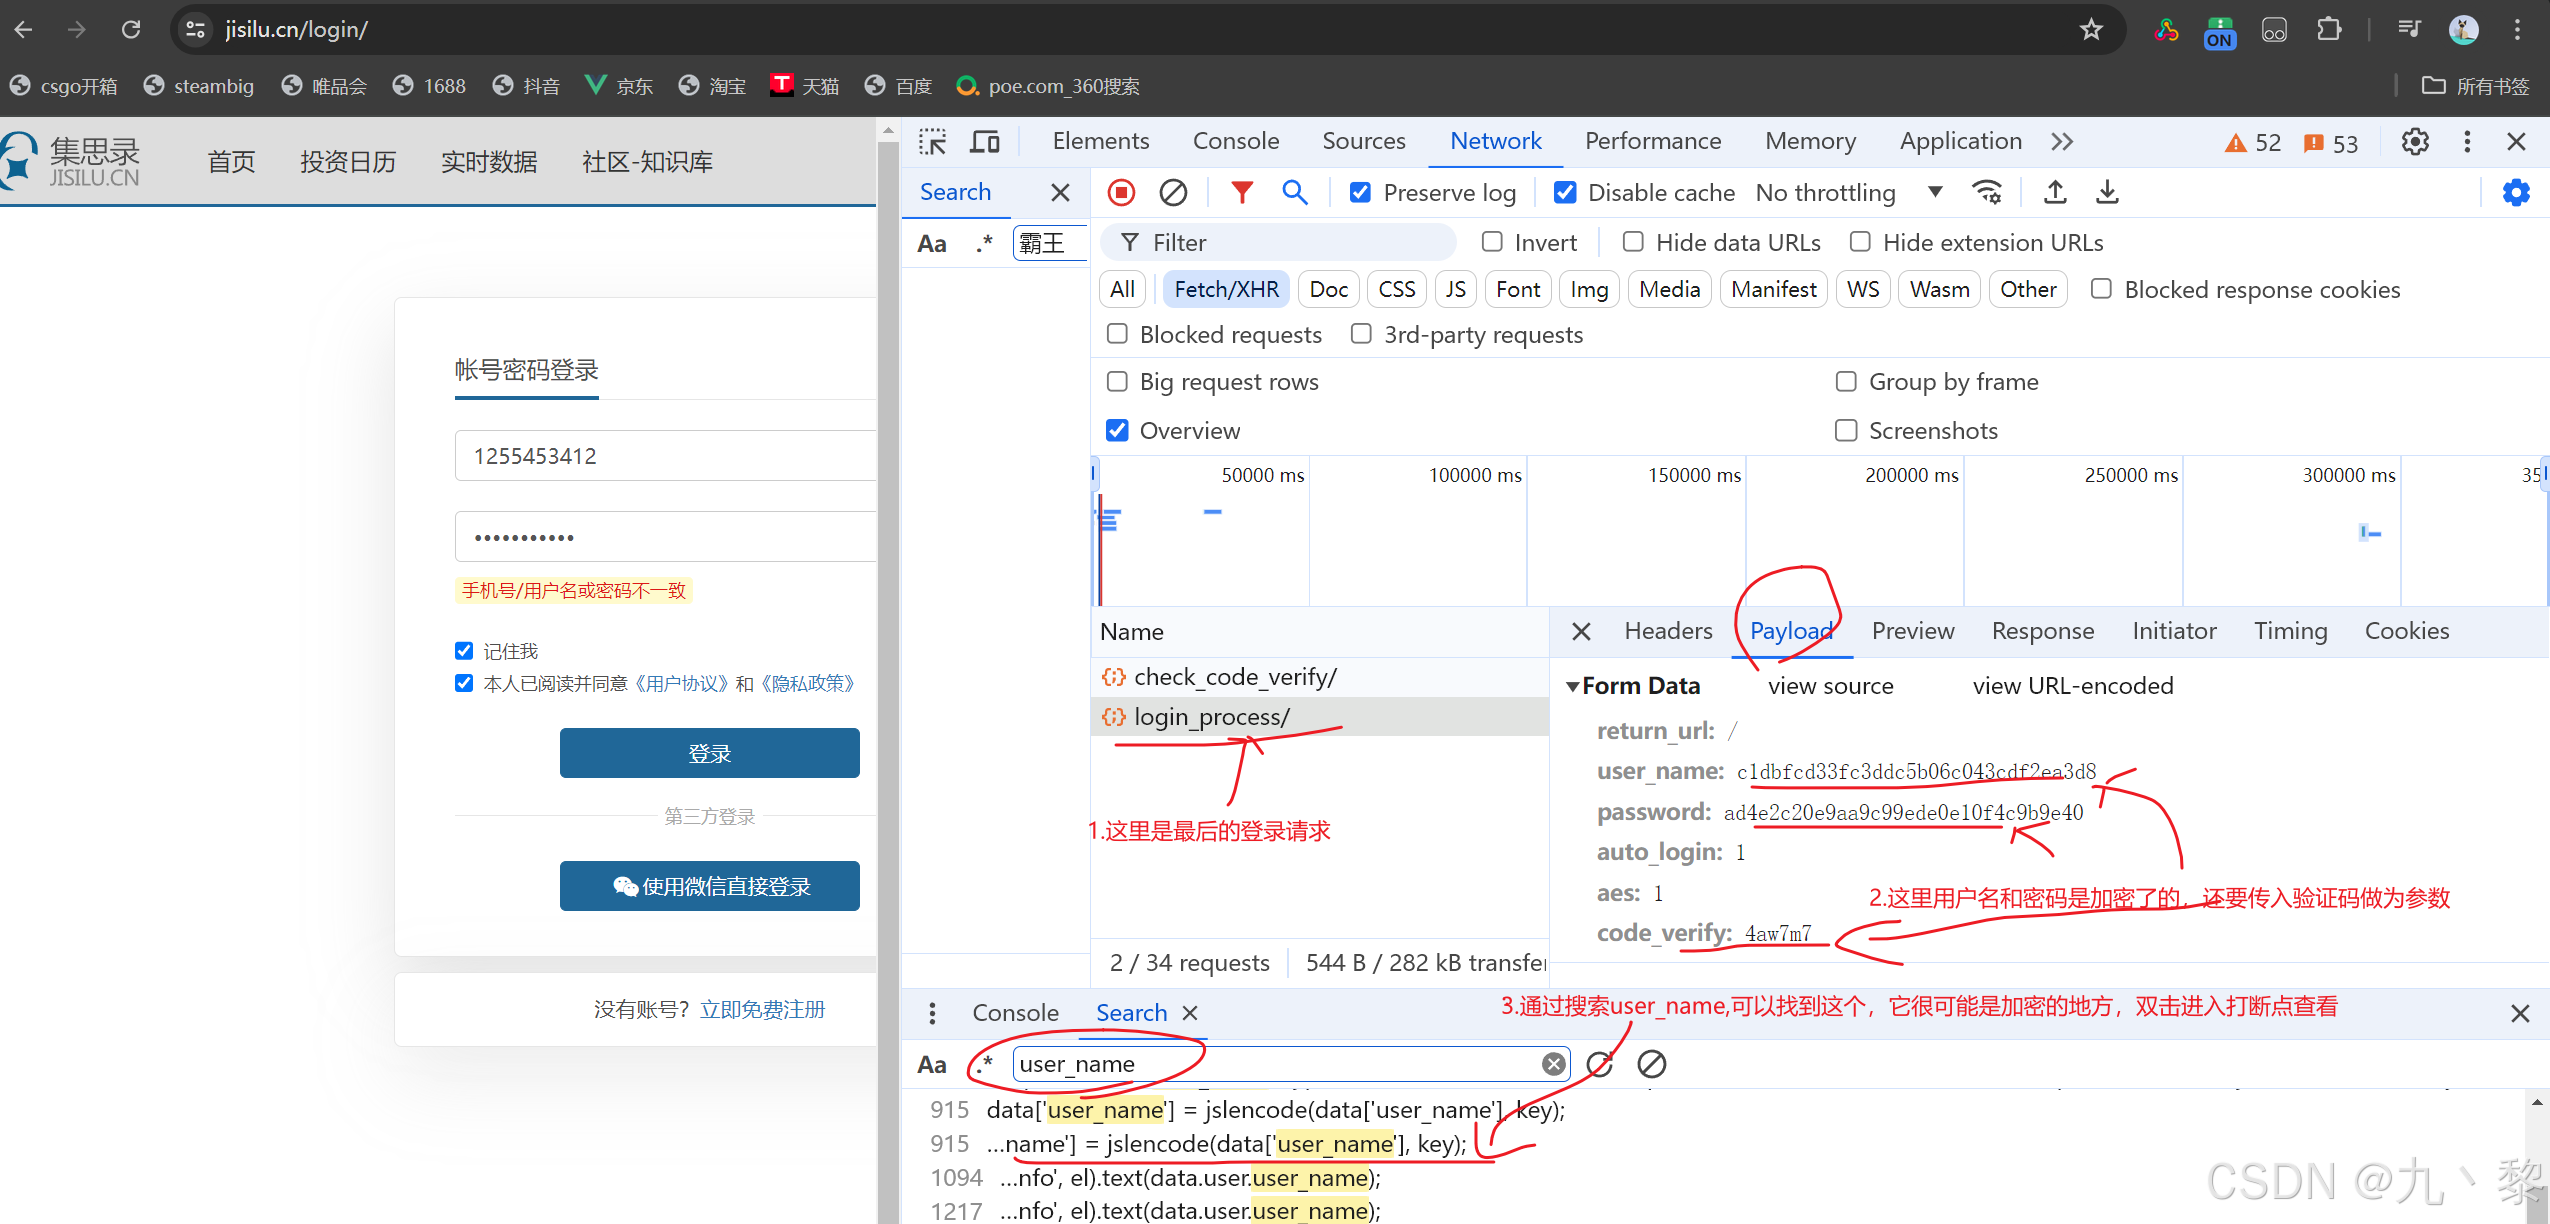Disable the Disable cache checkbox
2550x1224 pixels.
point(1565,192)
